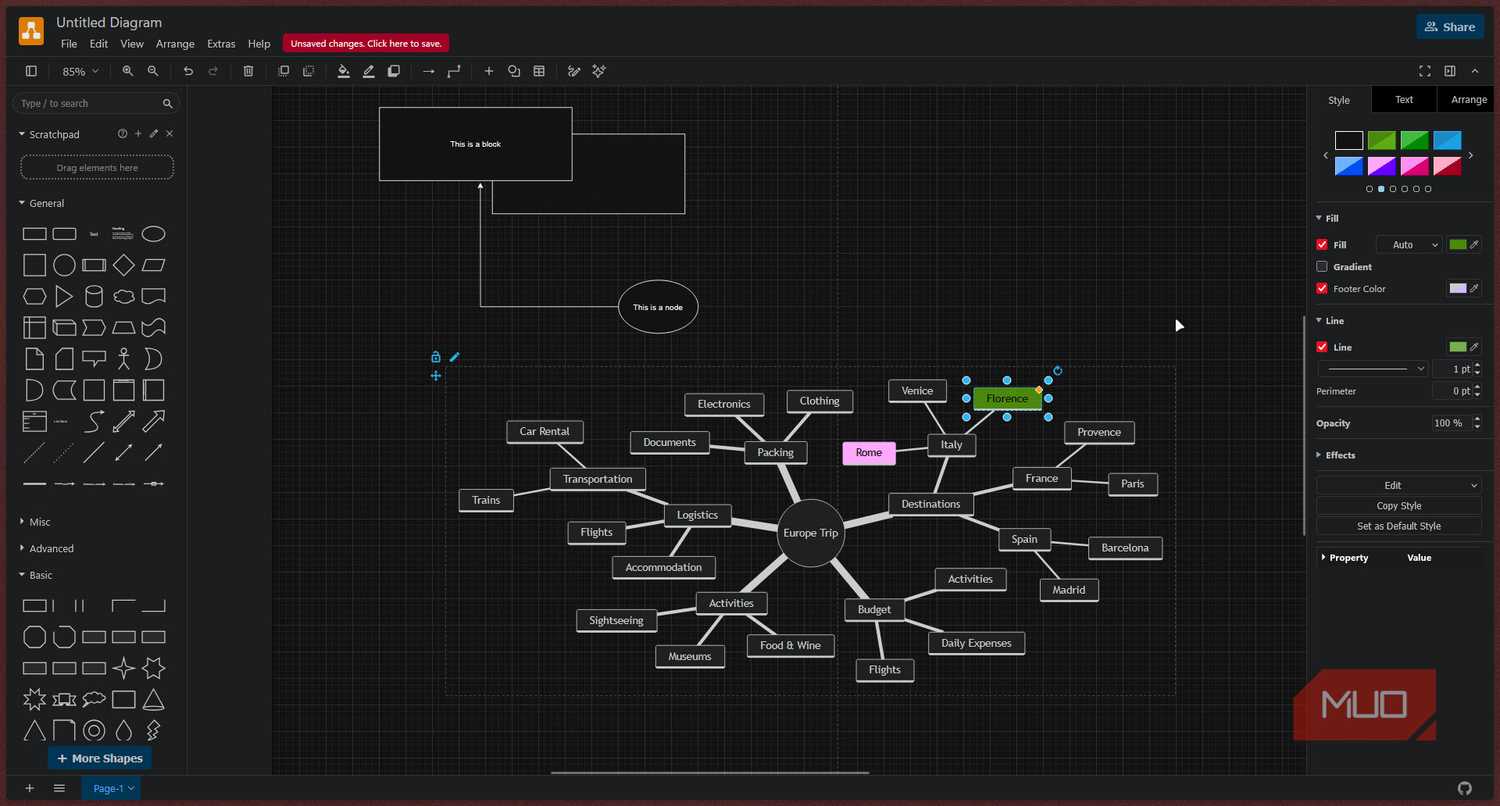This screenshot has width=1500, height=806.
Task: Open the waypoints connector style tool
Action: [454, 71]
